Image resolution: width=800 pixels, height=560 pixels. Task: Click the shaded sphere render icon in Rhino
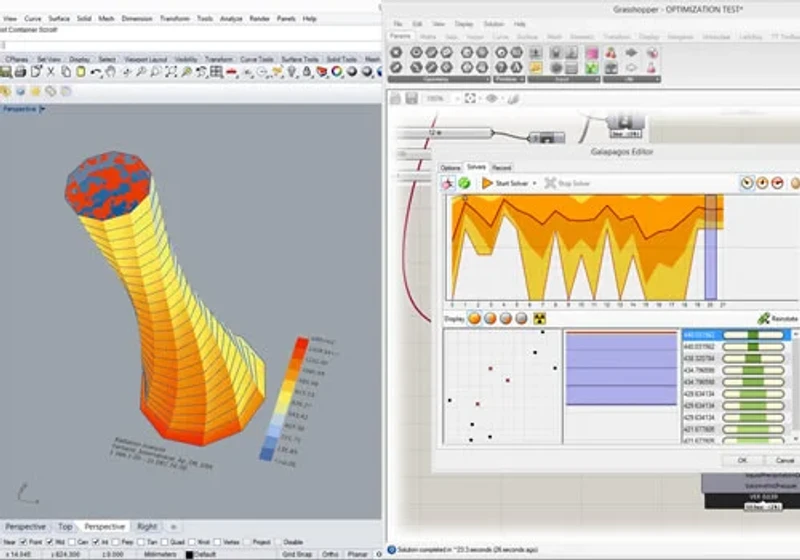point(352,72)
